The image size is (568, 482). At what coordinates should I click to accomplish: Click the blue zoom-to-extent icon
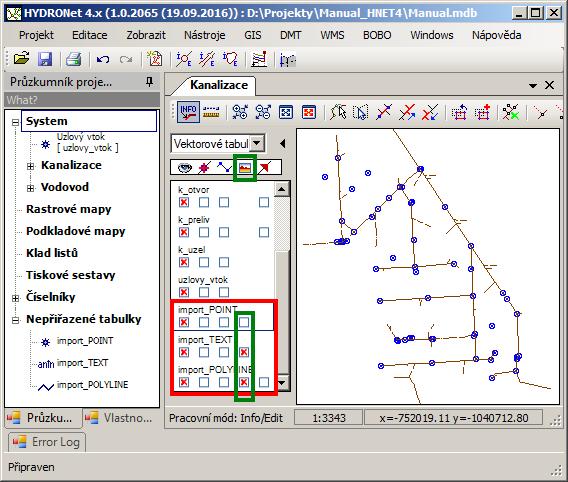point(286,112)
